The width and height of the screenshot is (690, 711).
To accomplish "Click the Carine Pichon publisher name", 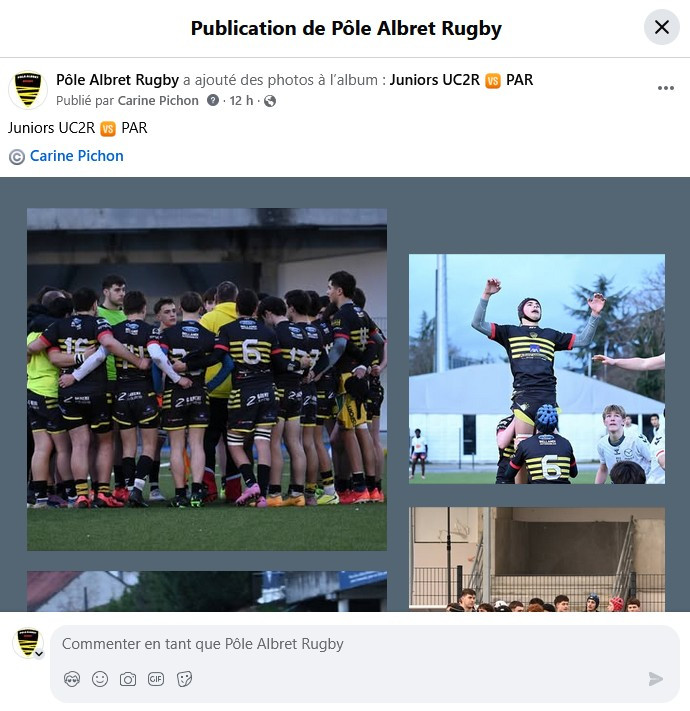I will [158, 101].
